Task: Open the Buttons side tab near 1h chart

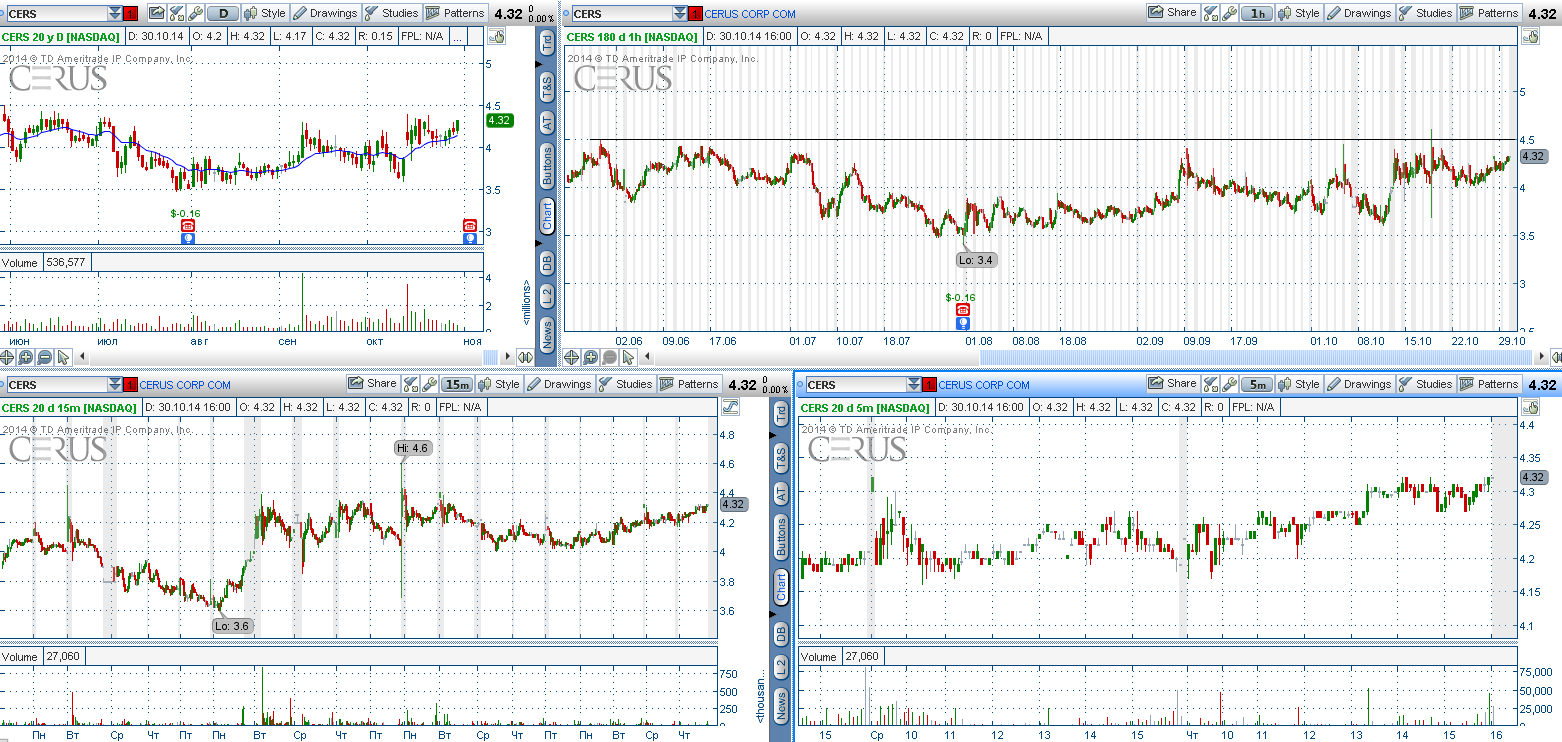Action: click(x=547, y=167)
